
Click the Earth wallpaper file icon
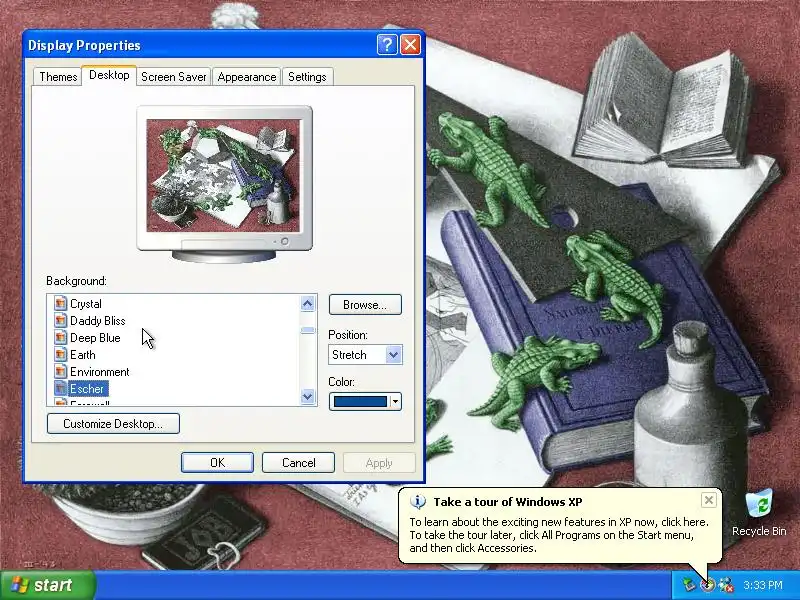coord(60,355)
